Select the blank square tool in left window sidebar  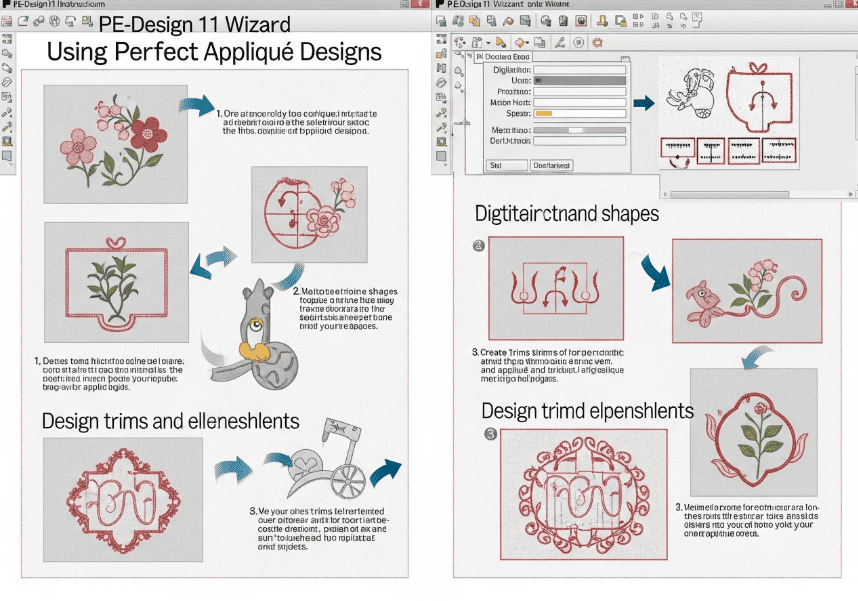click(7, 156)
